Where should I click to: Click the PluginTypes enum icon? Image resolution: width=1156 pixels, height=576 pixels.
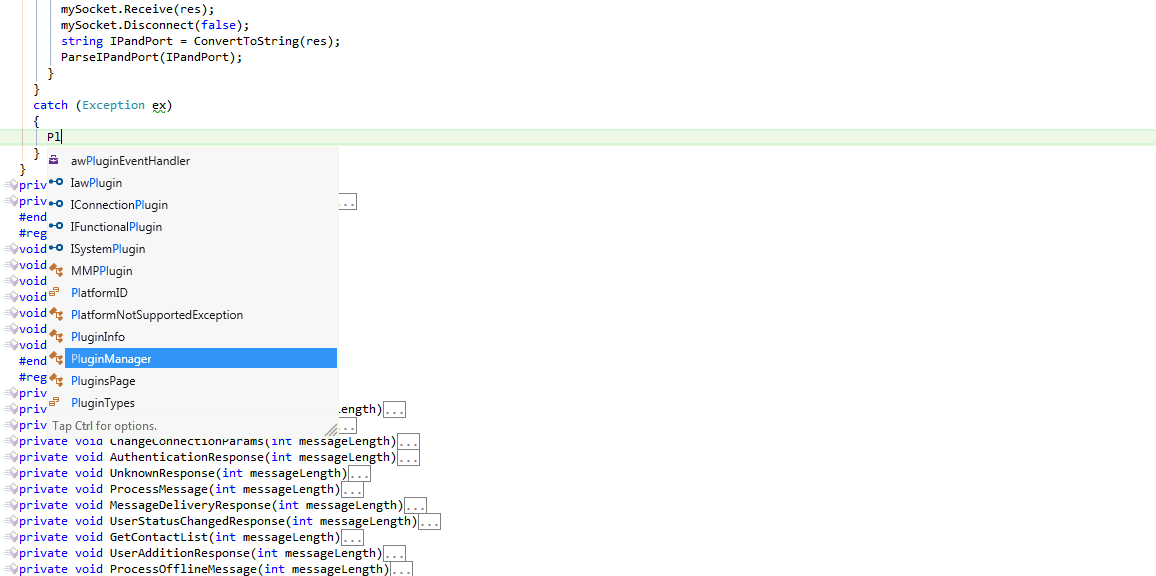[54, 402]
